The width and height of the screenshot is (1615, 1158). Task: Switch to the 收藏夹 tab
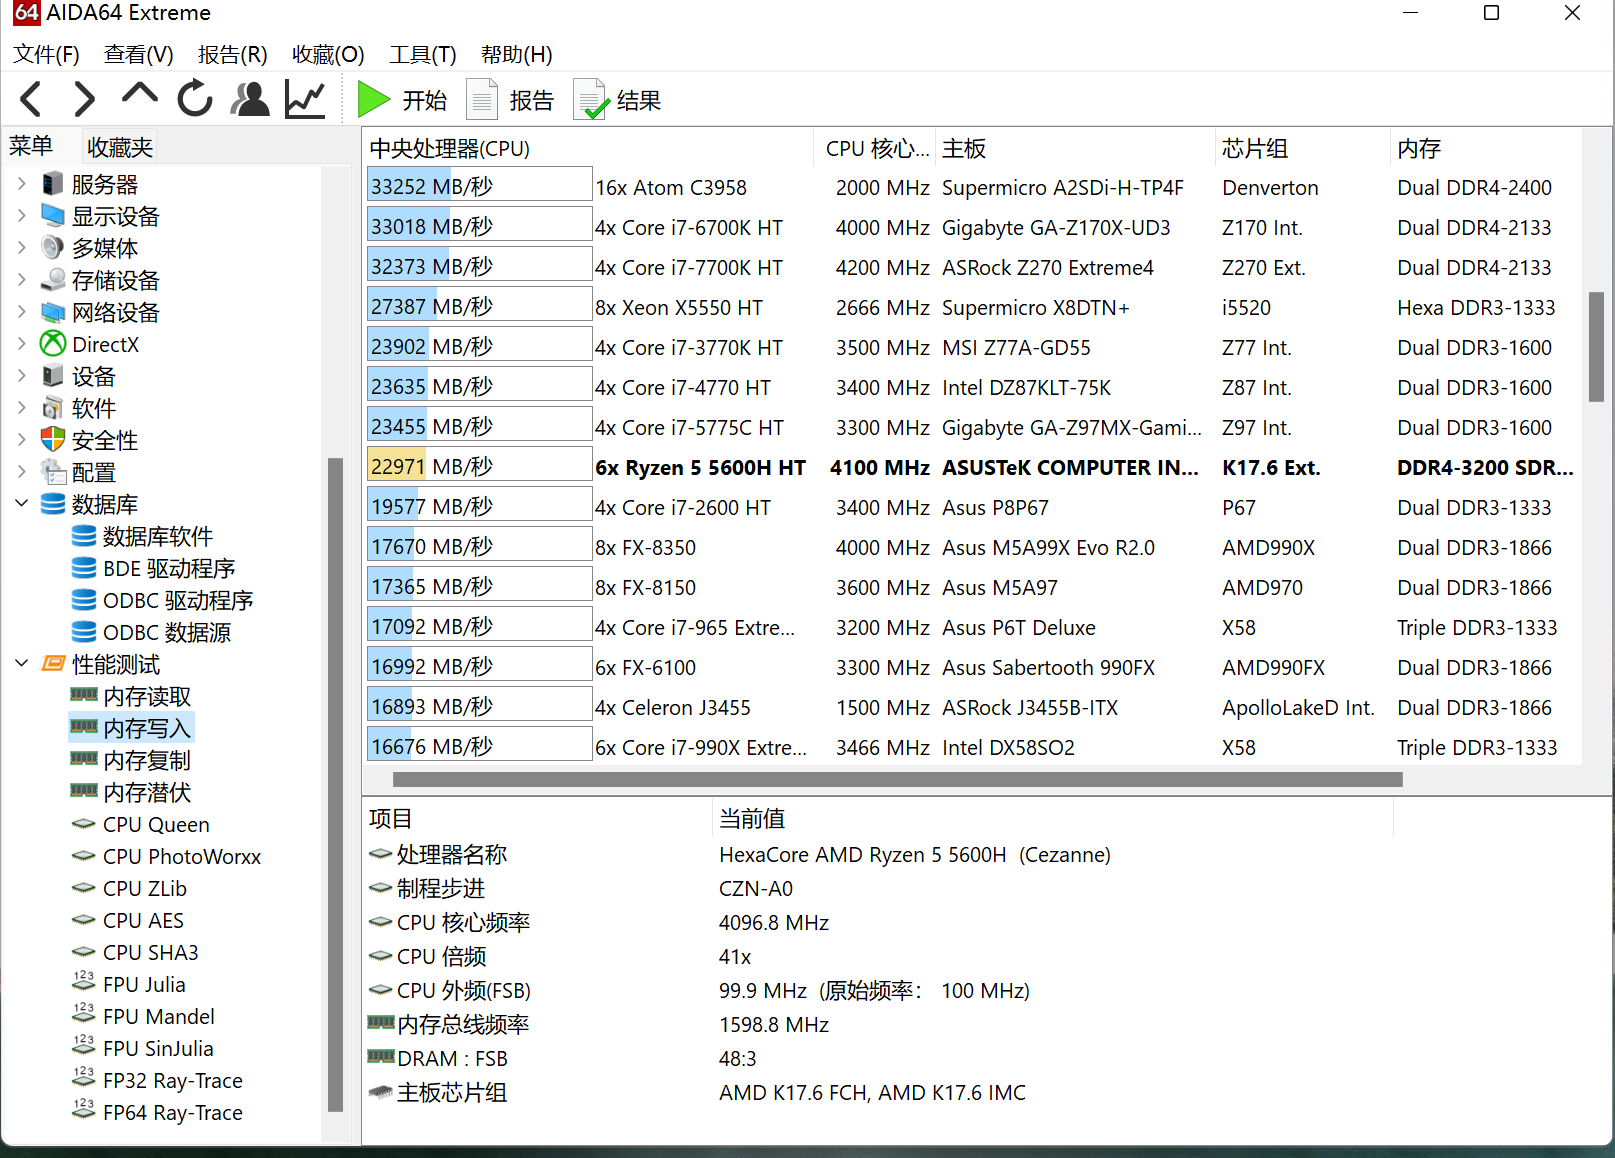coord(118,146)
